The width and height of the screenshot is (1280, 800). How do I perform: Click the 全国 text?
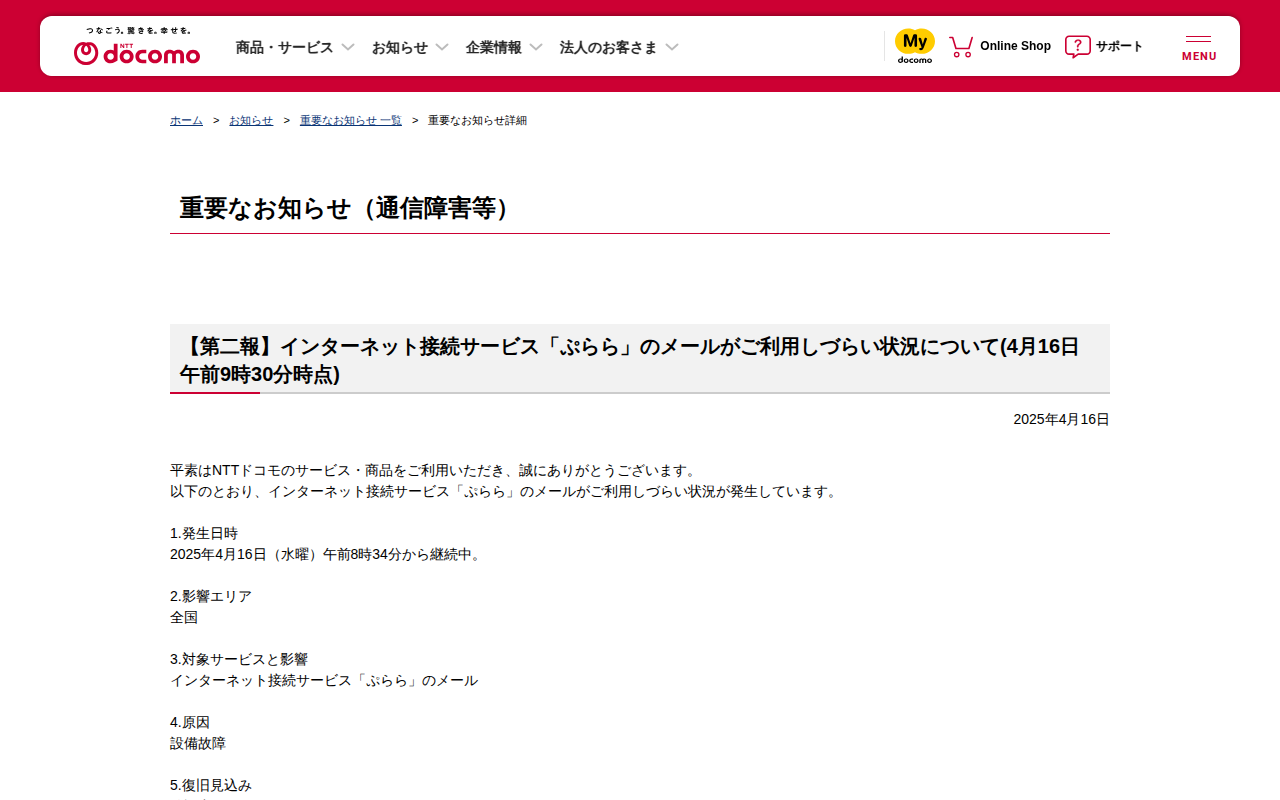[184, 617]
